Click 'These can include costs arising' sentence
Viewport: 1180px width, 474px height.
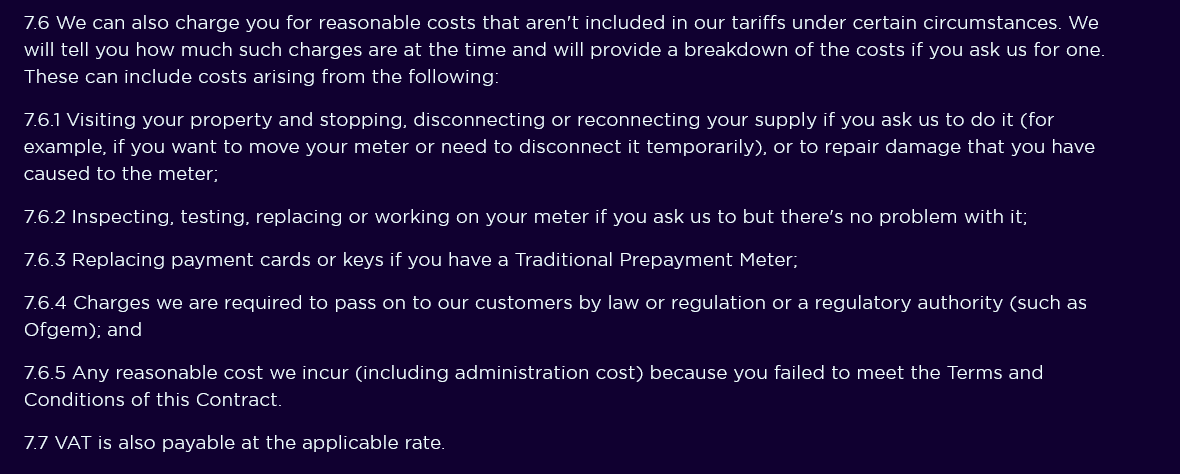click(x=261, y=77)
